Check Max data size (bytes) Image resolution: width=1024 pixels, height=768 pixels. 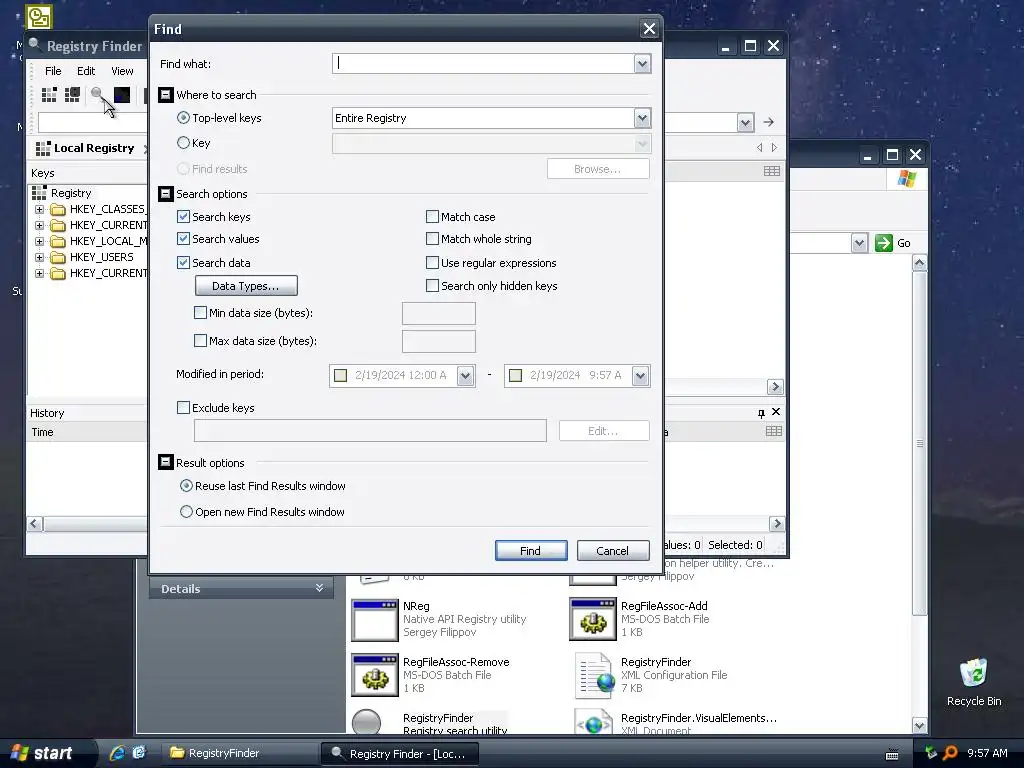pyautogui.click(x=200, y=340)
